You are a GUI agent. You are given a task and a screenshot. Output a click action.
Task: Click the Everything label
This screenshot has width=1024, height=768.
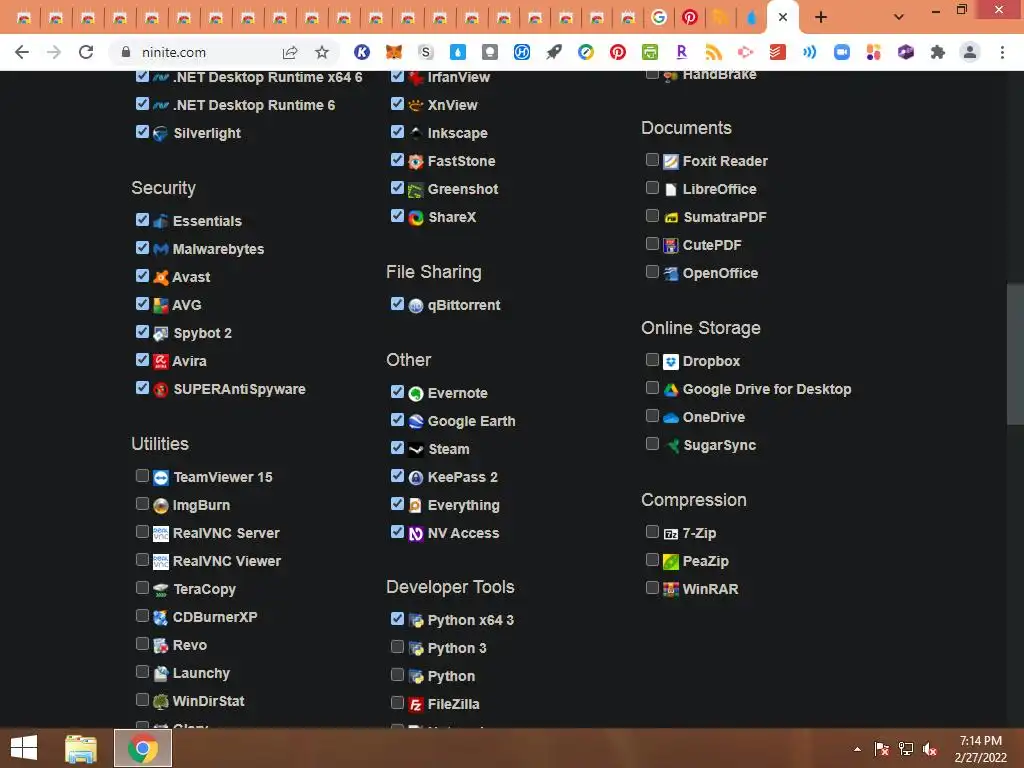point(464,505)
